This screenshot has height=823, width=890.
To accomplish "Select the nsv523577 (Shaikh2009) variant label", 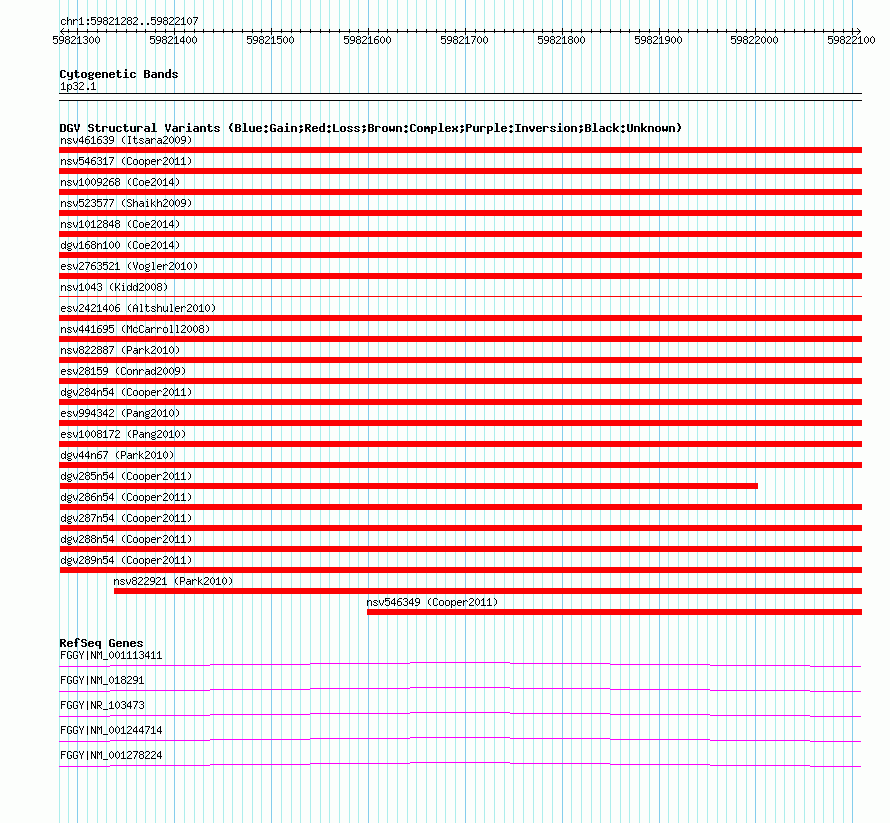I will [126, 203].
